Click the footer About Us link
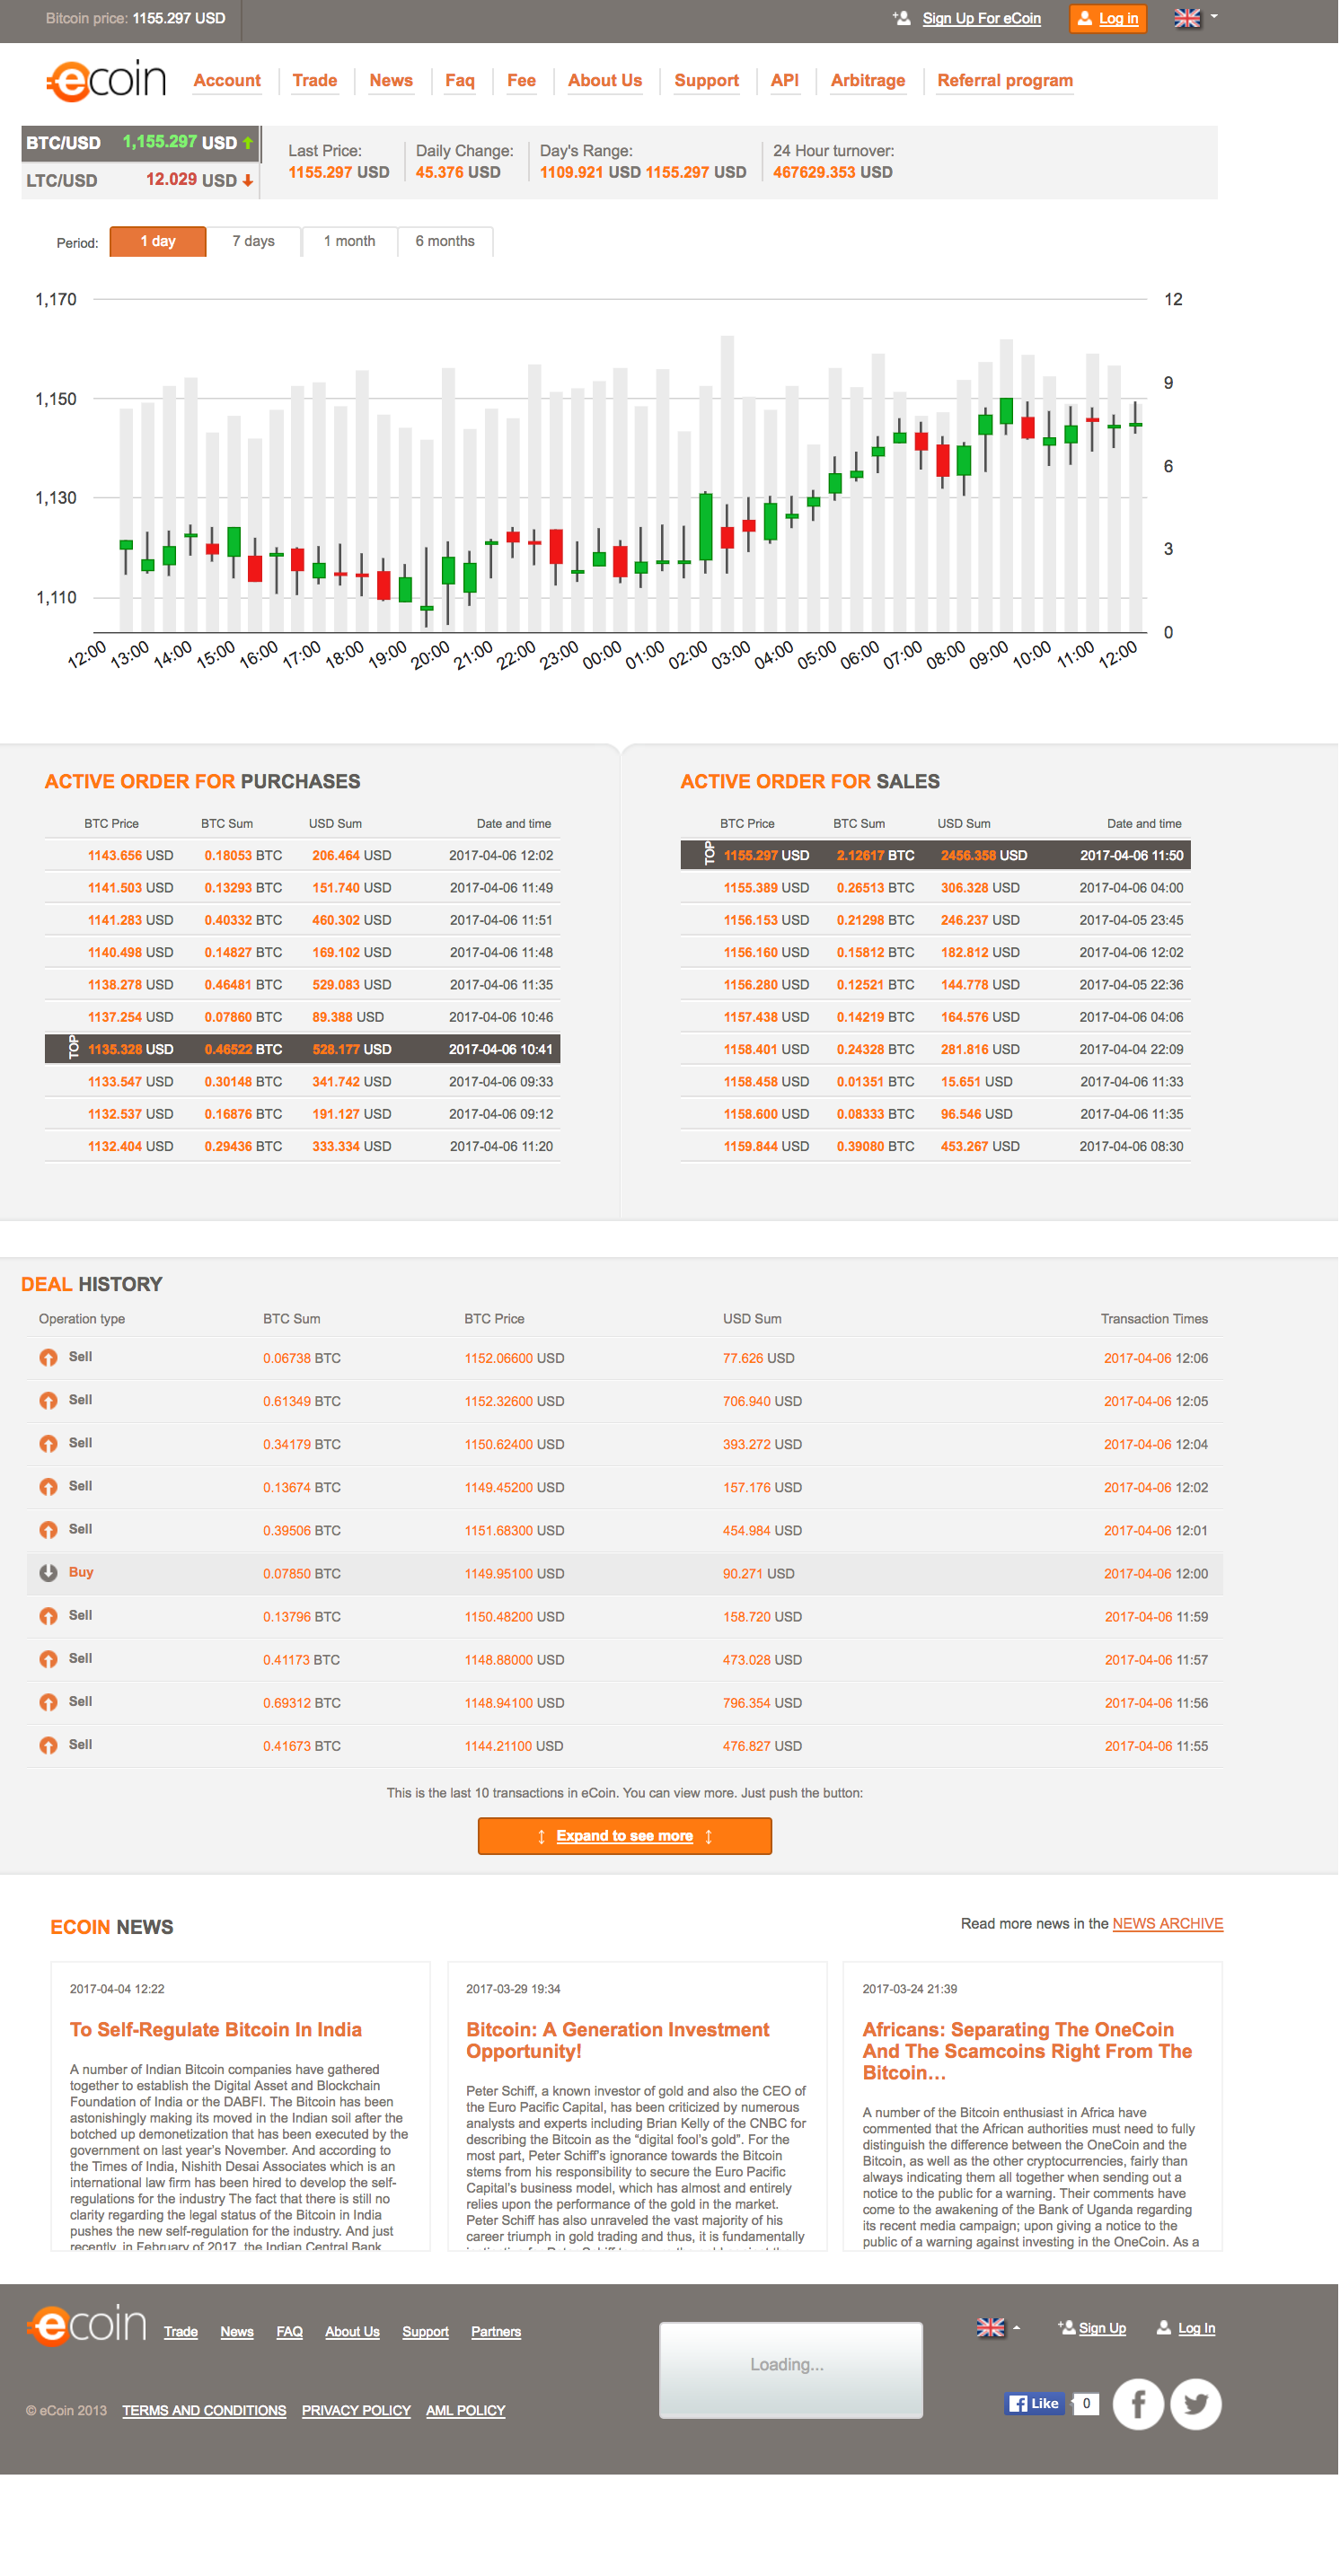The width and height of the screenshot is (1340, 2576). [352, 2331]
